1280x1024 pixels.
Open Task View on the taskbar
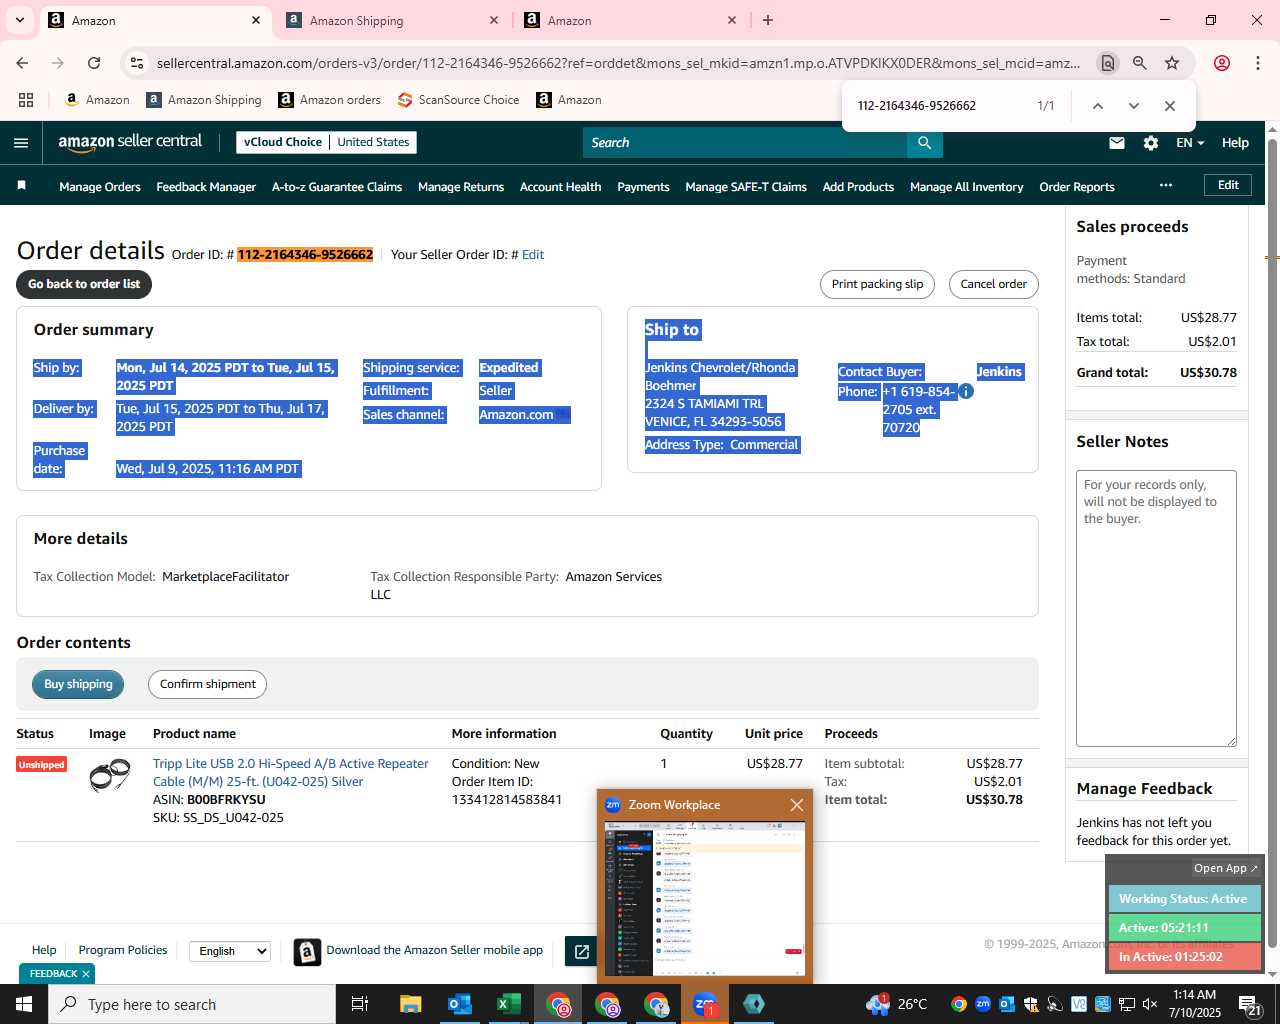360,1004
